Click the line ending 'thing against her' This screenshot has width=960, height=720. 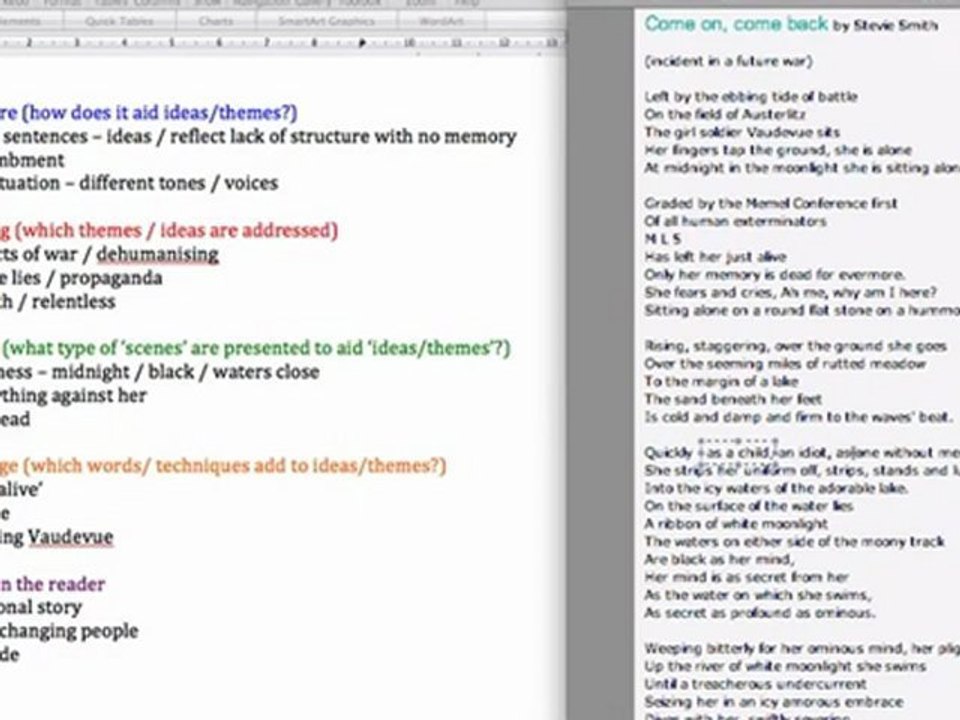73,396
